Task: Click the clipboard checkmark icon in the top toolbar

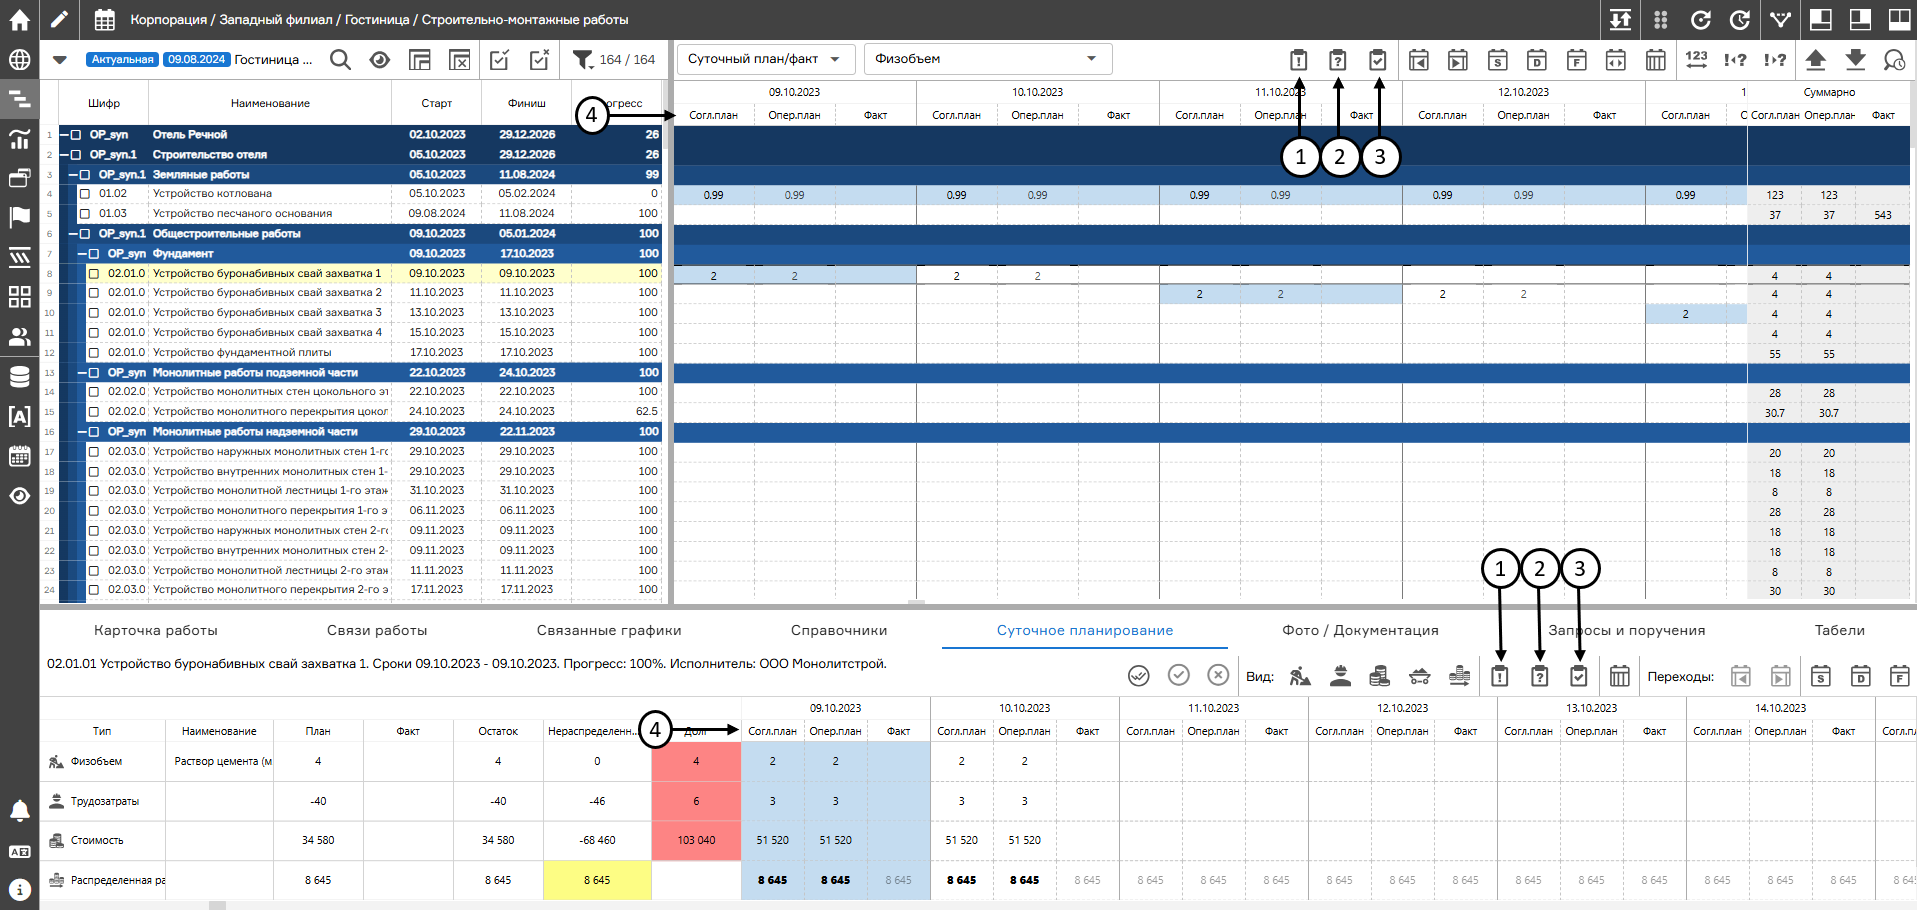Action: click(x=1378, y=60)
